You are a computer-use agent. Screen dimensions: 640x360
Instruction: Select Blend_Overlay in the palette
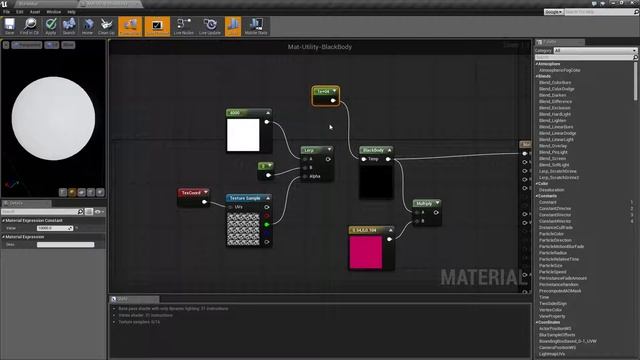coord(553,146)
